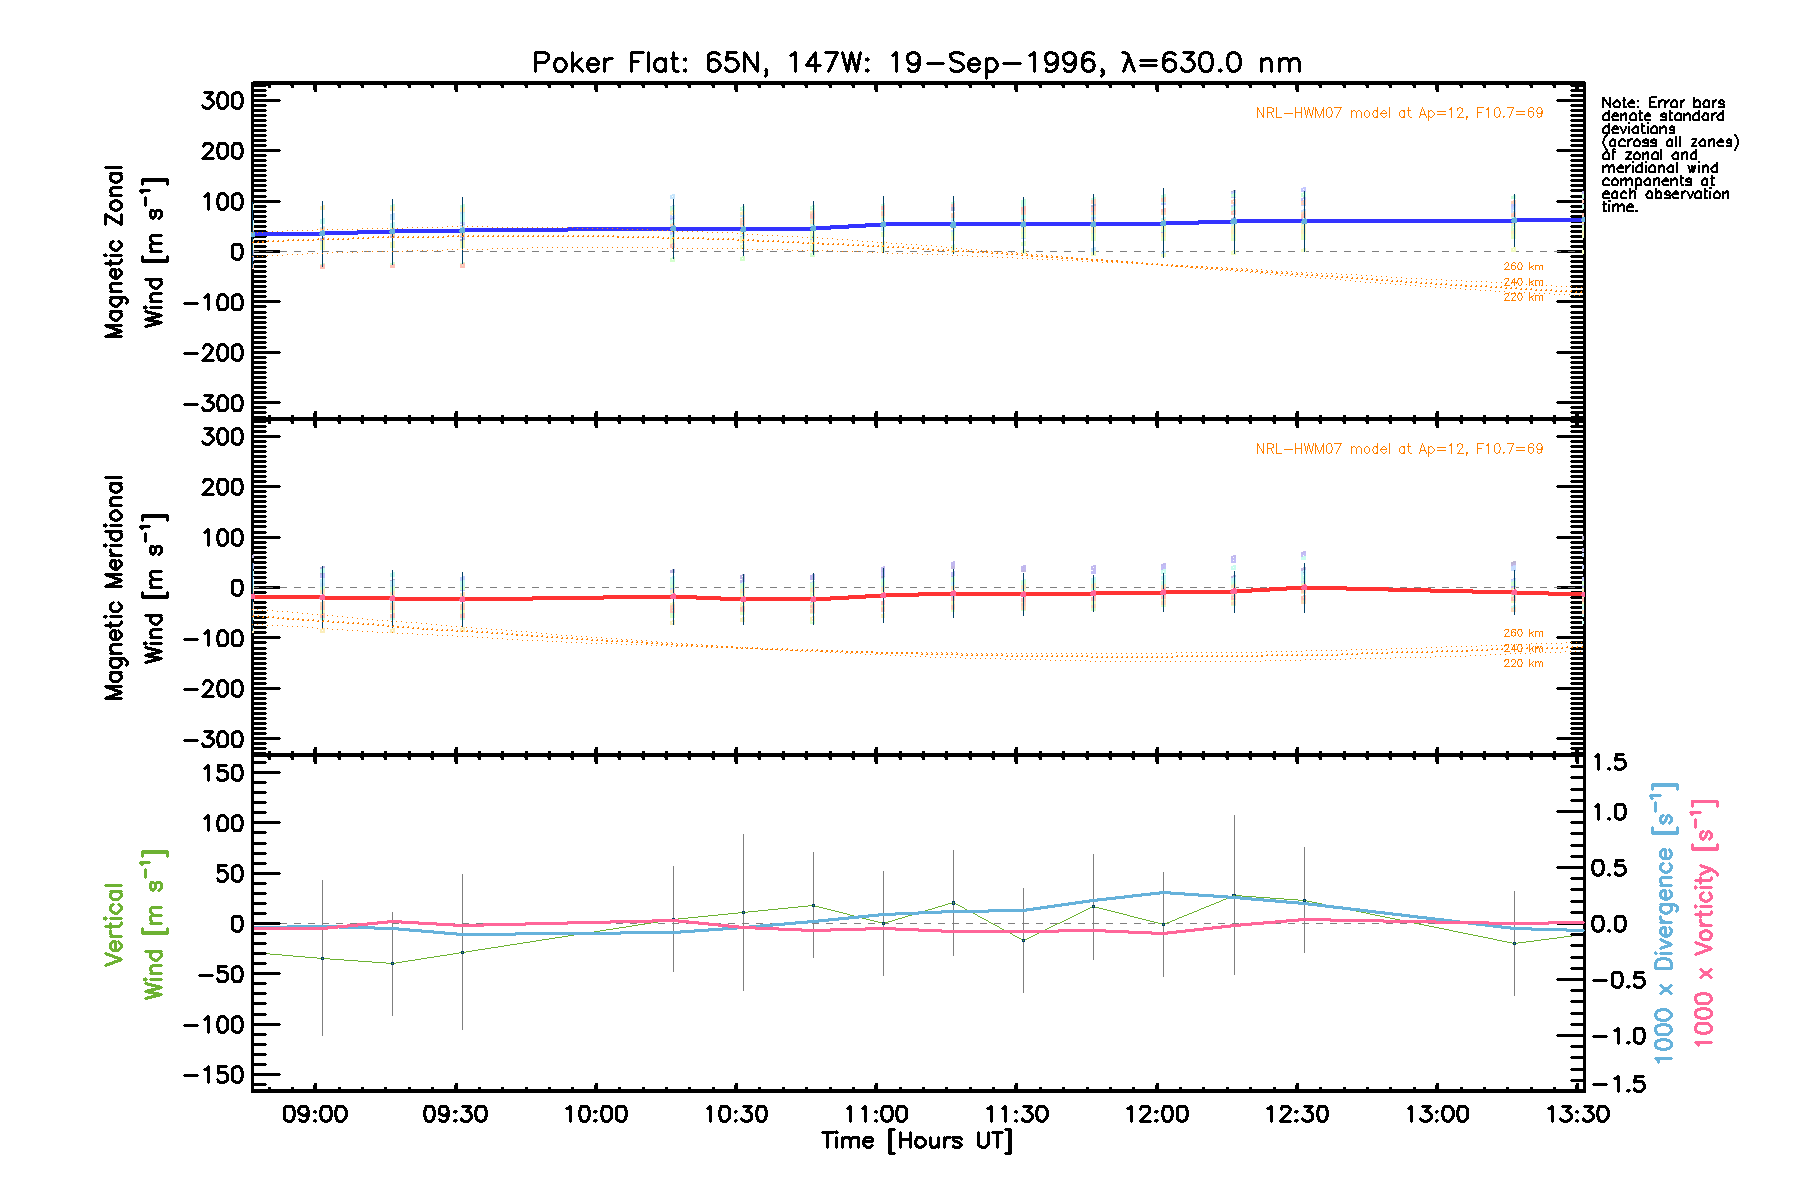Click the 'Magnetic Zonal Wind' y-axis label

tap(134, 252)
